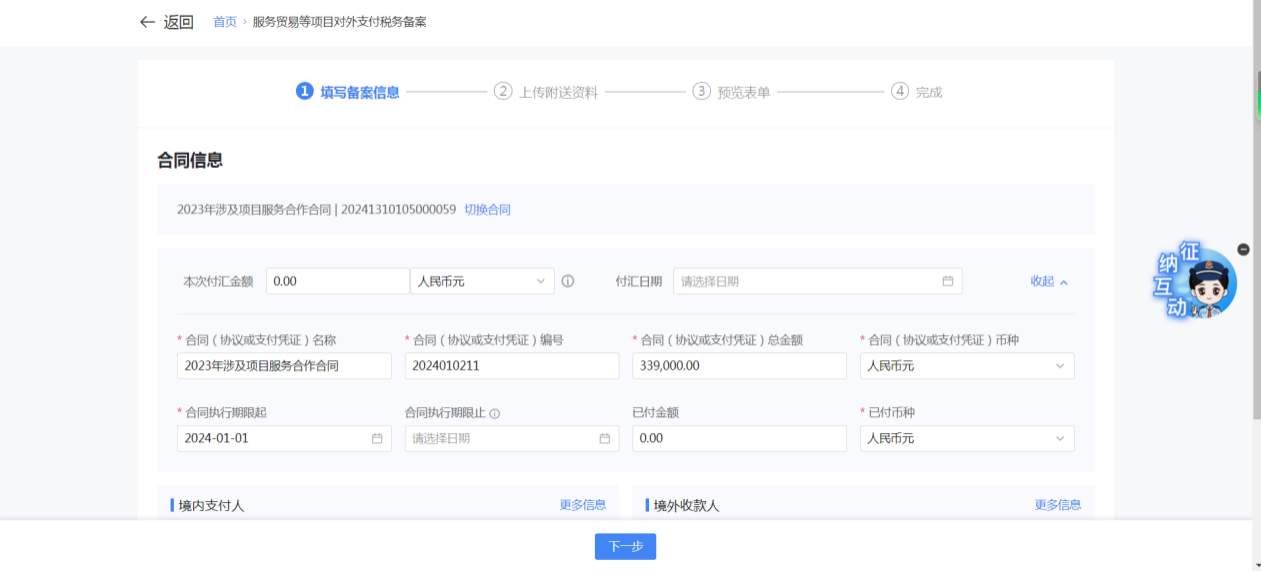Go to step 3 预览表单
This screenshot has height=572, width=1261.
coord(732,92)
